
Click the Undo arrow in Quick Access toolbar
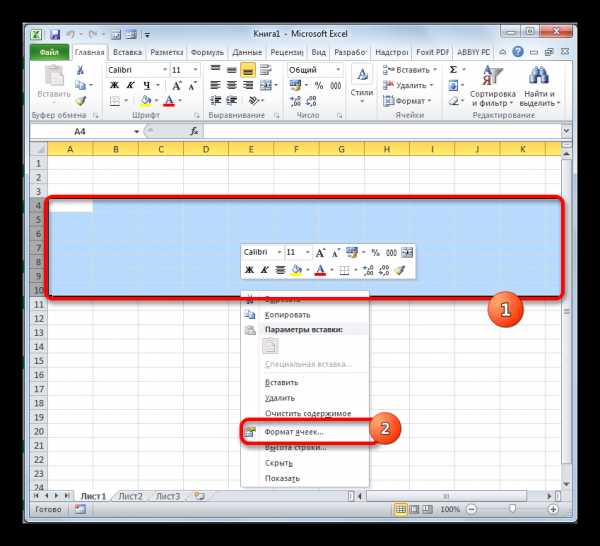(x=71, y=35)
